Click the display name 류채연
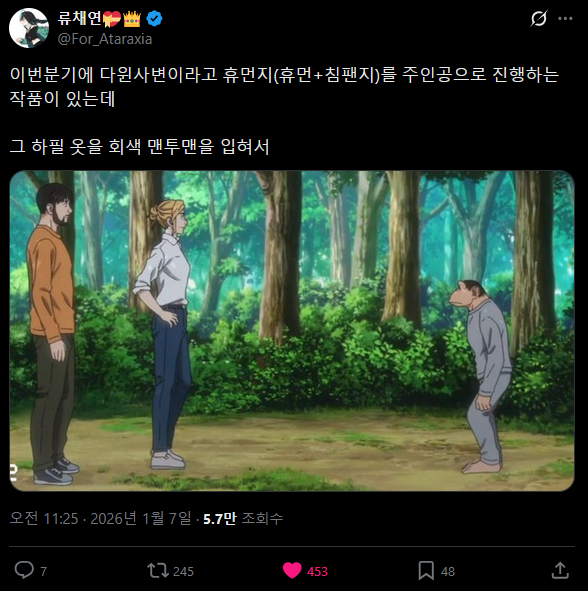The width and height of the screenshot is (588, 591). [80, 18]
